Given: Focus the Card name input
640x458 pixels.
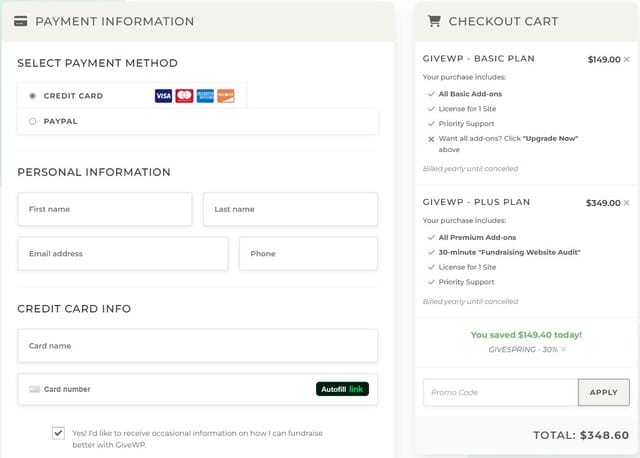Looking at the screenshot, I should click(x=197, y=345).
